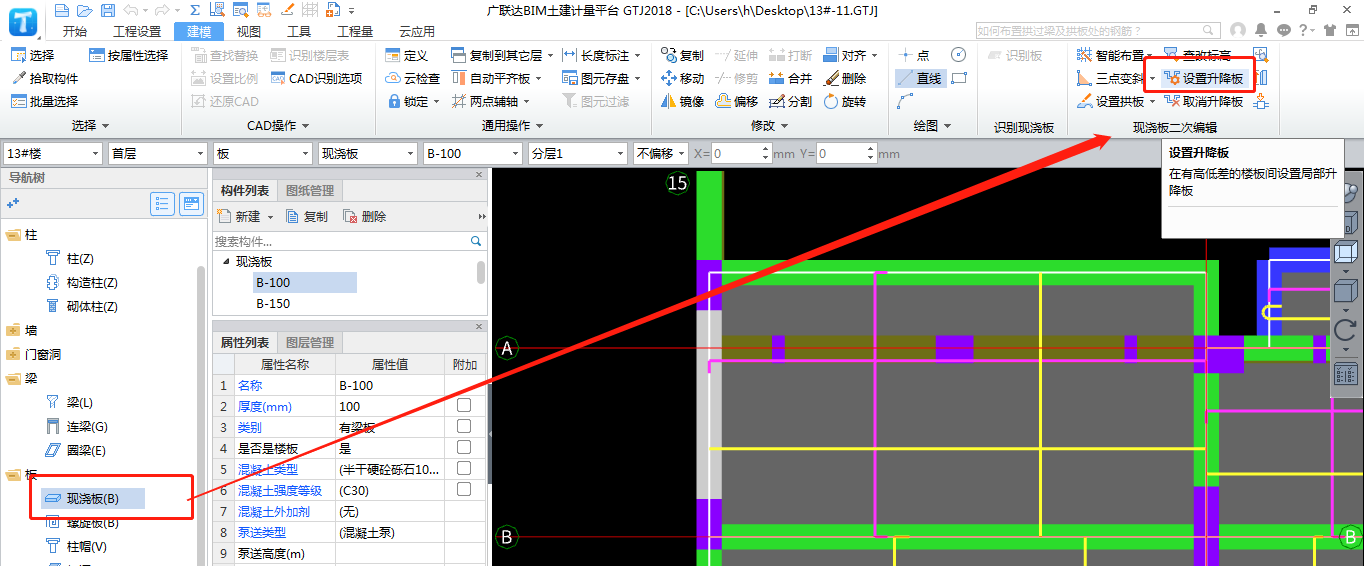Toggle the navigation tree panel view button
The width and height of the screenshot is (1364, 566).
coord(191,204)
